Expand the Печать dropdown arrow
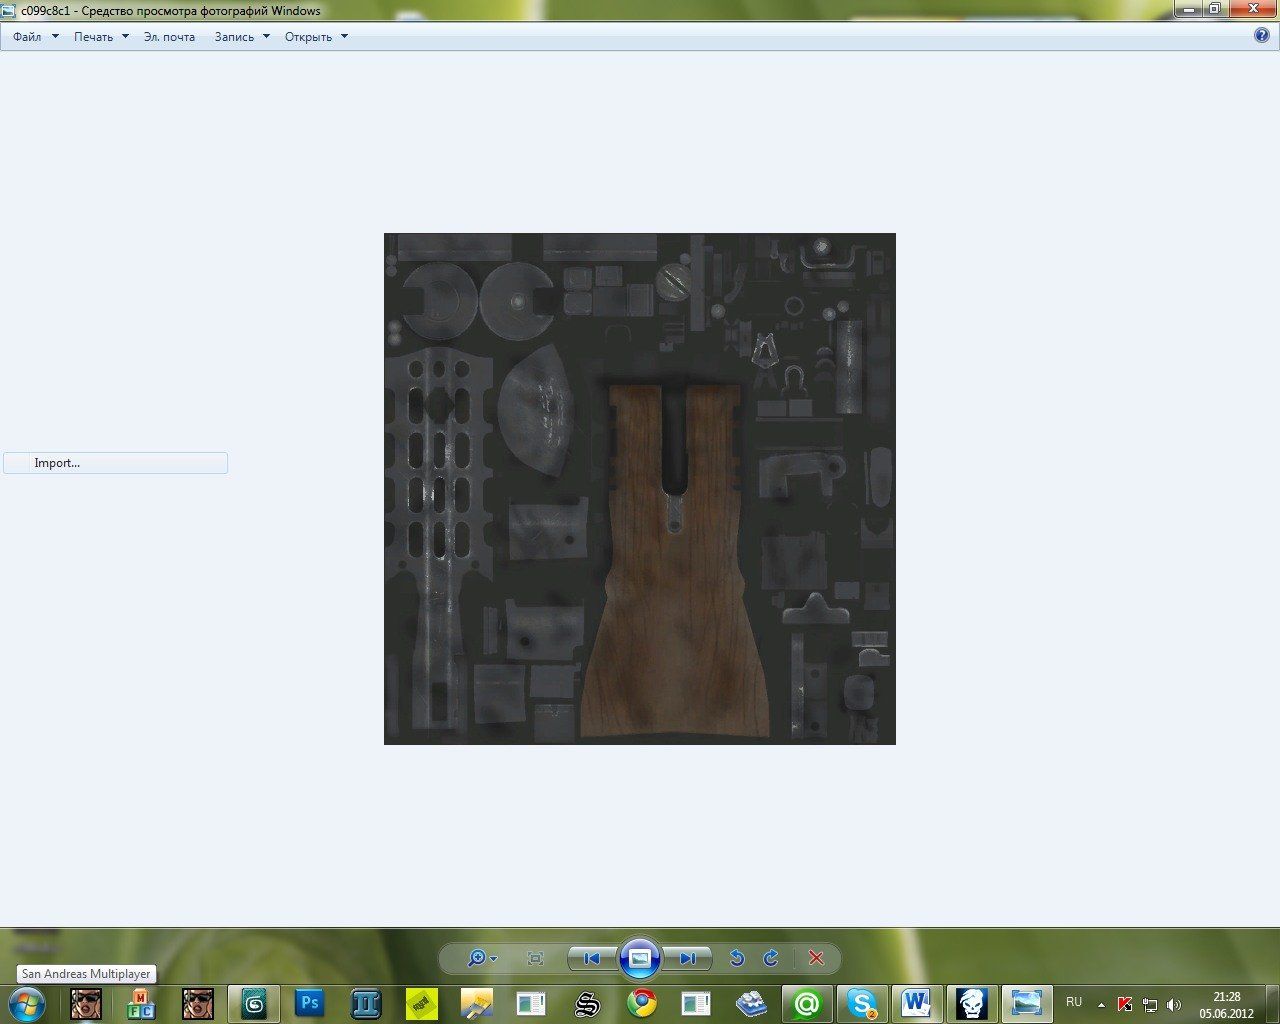Screen dimensions: 1280x1024 pos(125,37)
